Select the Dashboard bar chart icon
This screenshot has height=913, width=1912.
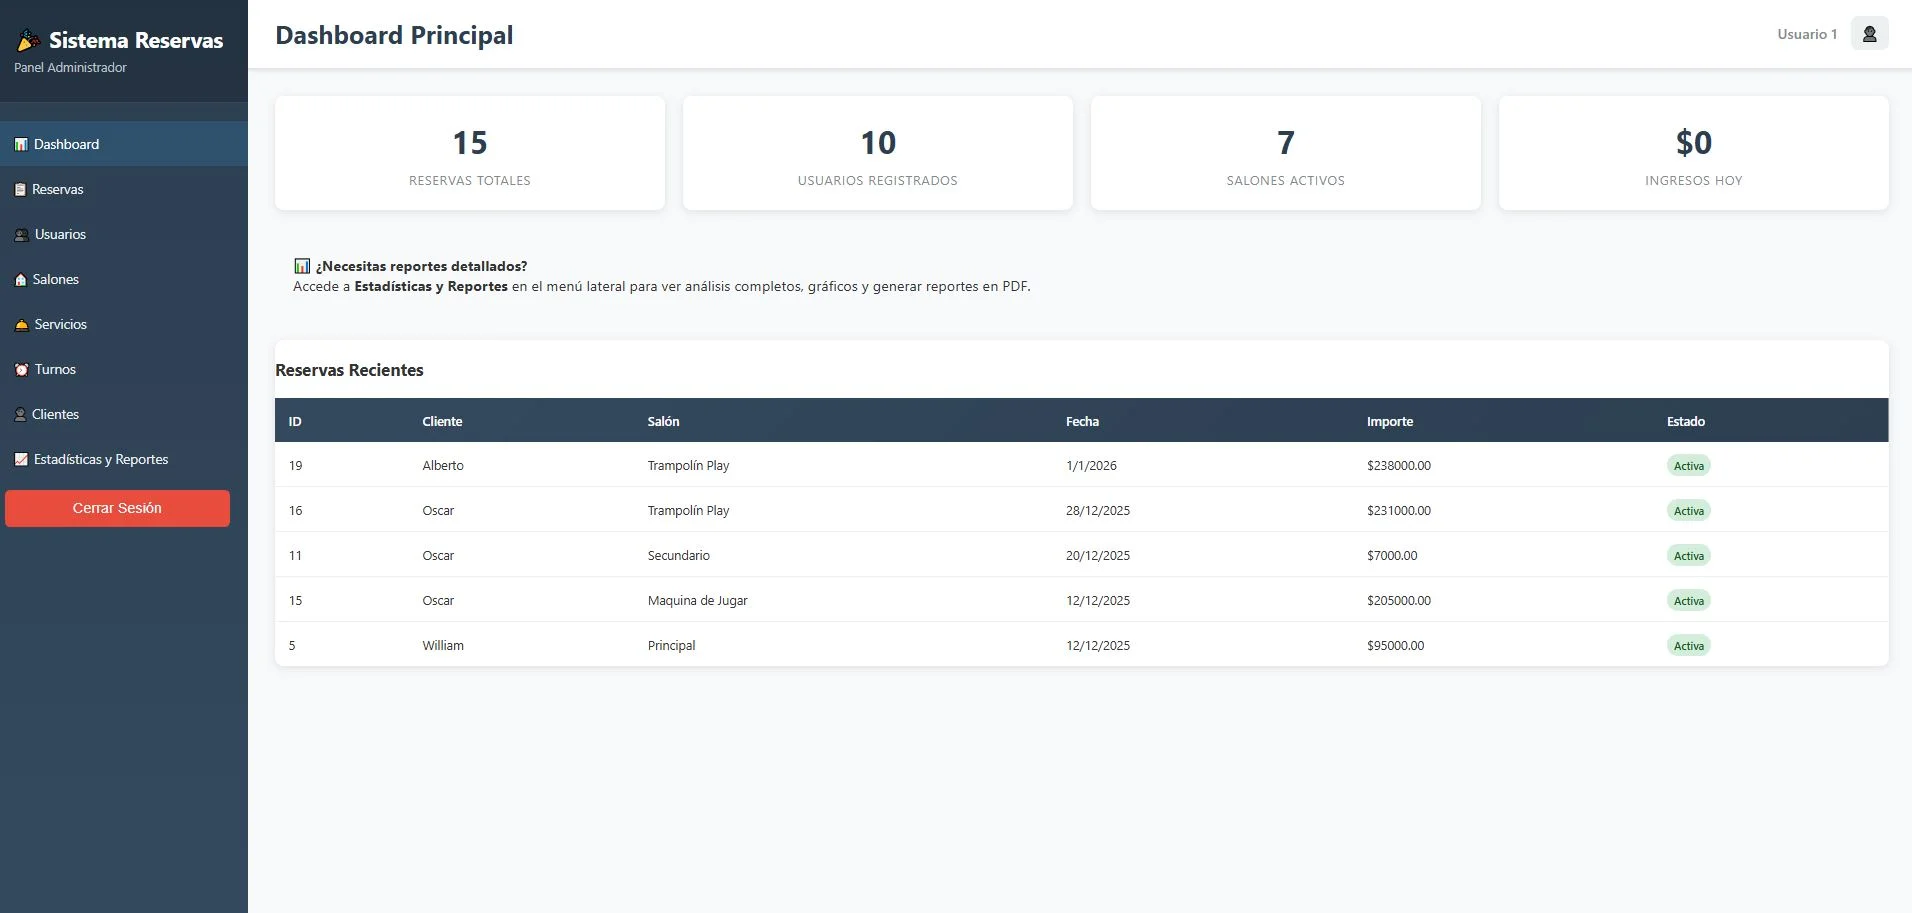click(20, 143)
